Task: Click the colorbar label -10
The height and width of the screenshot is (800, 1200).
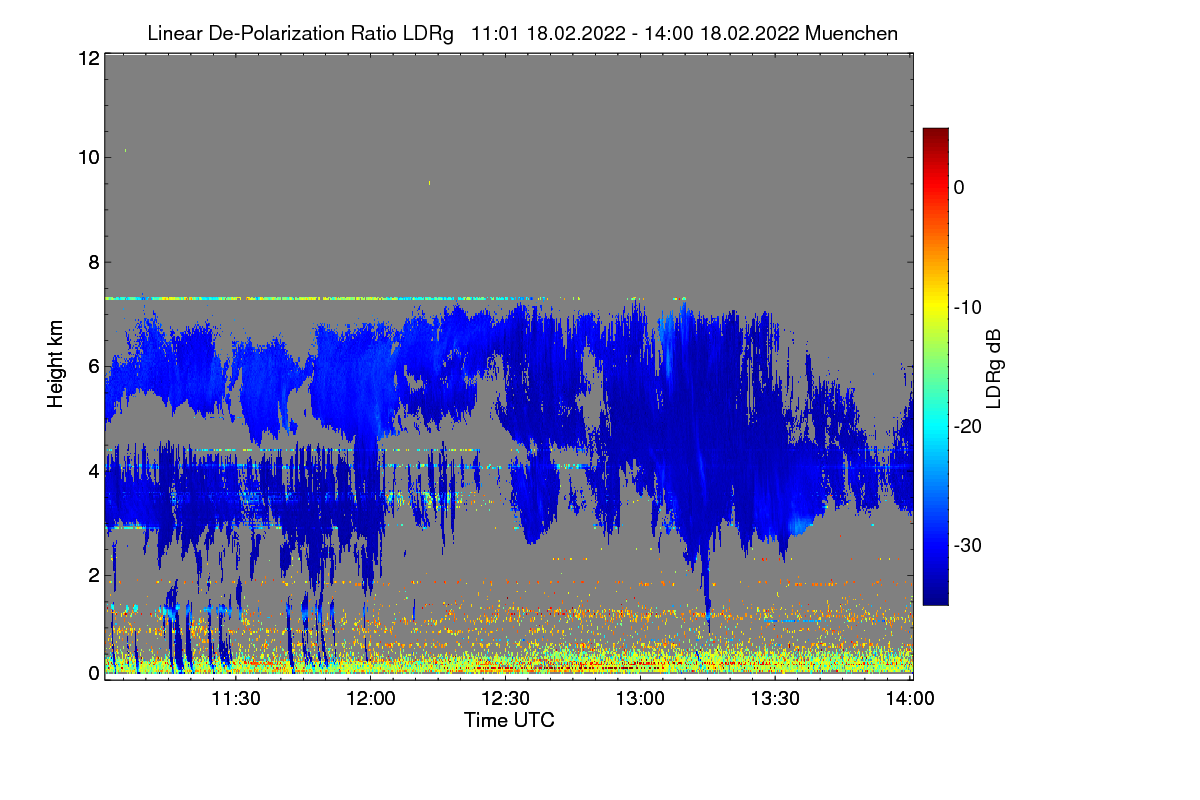Action: click(x=969, y=306)
